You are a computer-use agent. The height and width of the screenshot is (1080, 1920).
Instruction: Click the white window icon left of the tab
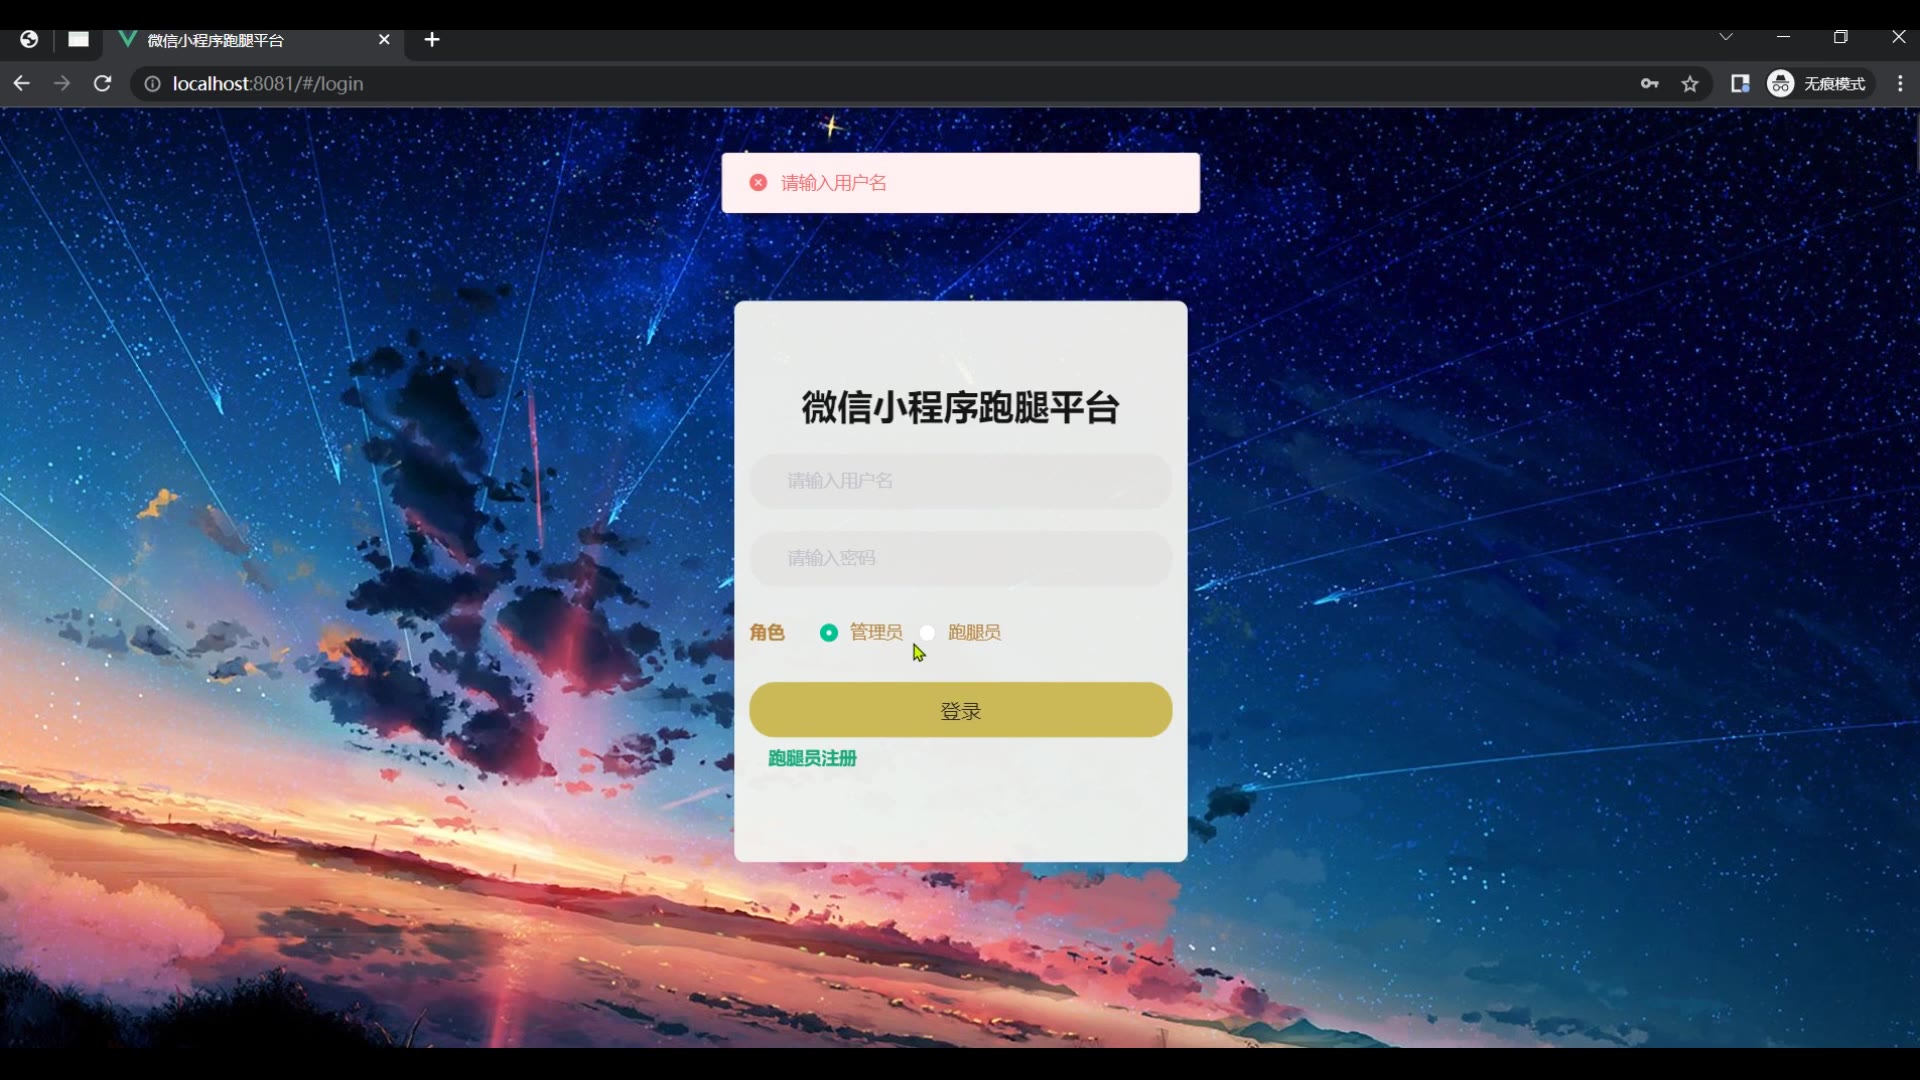tap(78, 40)
